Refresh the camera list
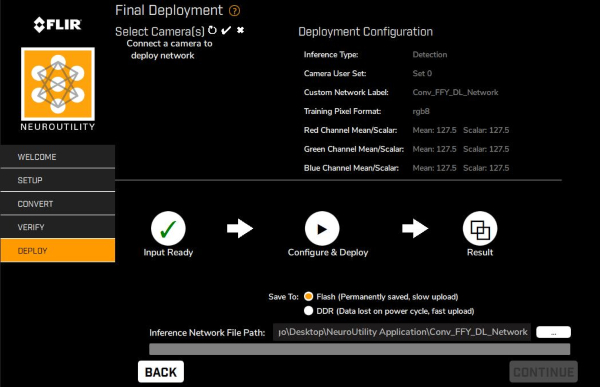Screen dimensions: 600x387 212,30
